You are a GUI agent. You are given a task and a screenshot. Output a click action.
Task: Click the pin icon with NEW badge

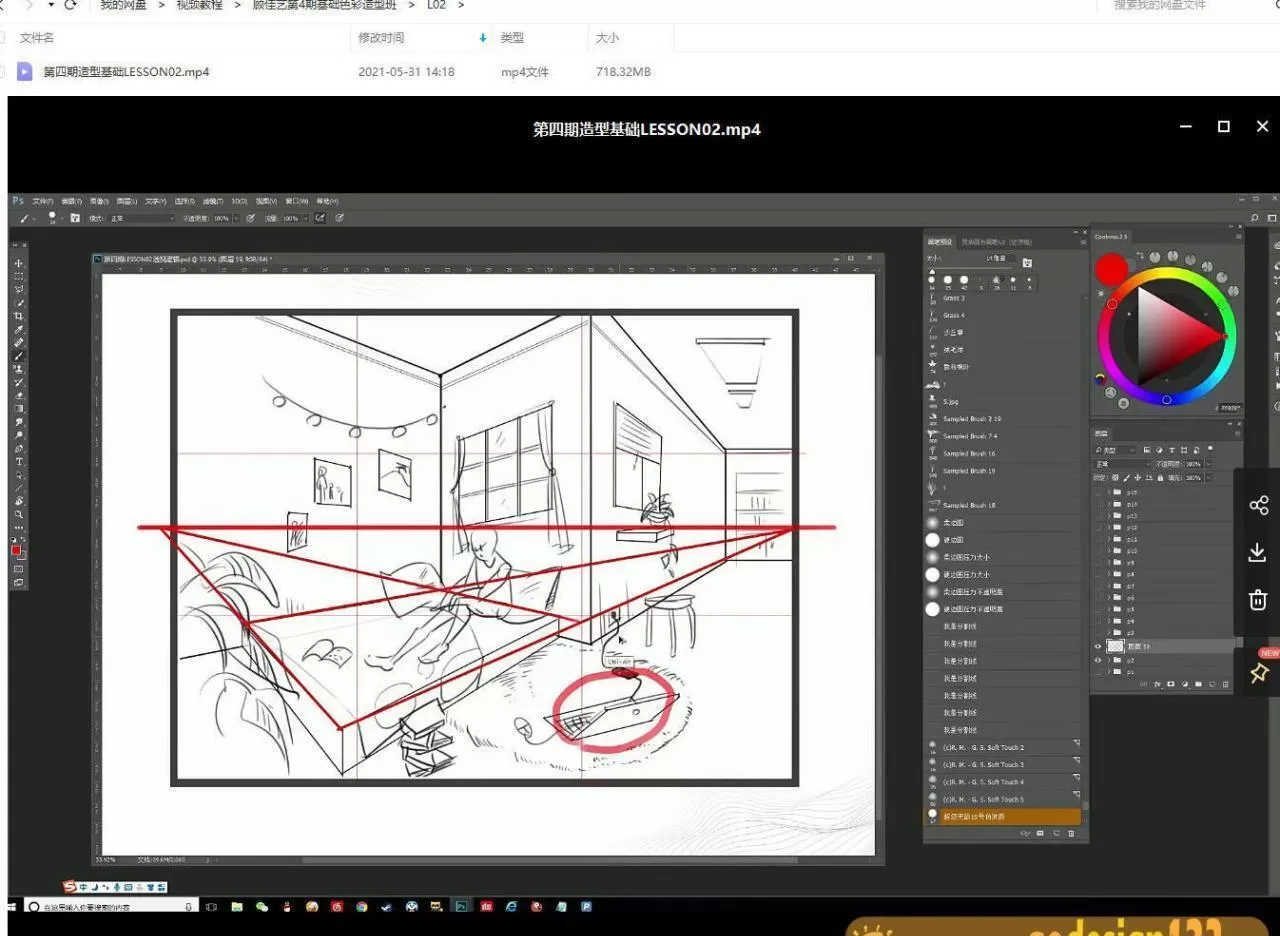click(1259, 673)
